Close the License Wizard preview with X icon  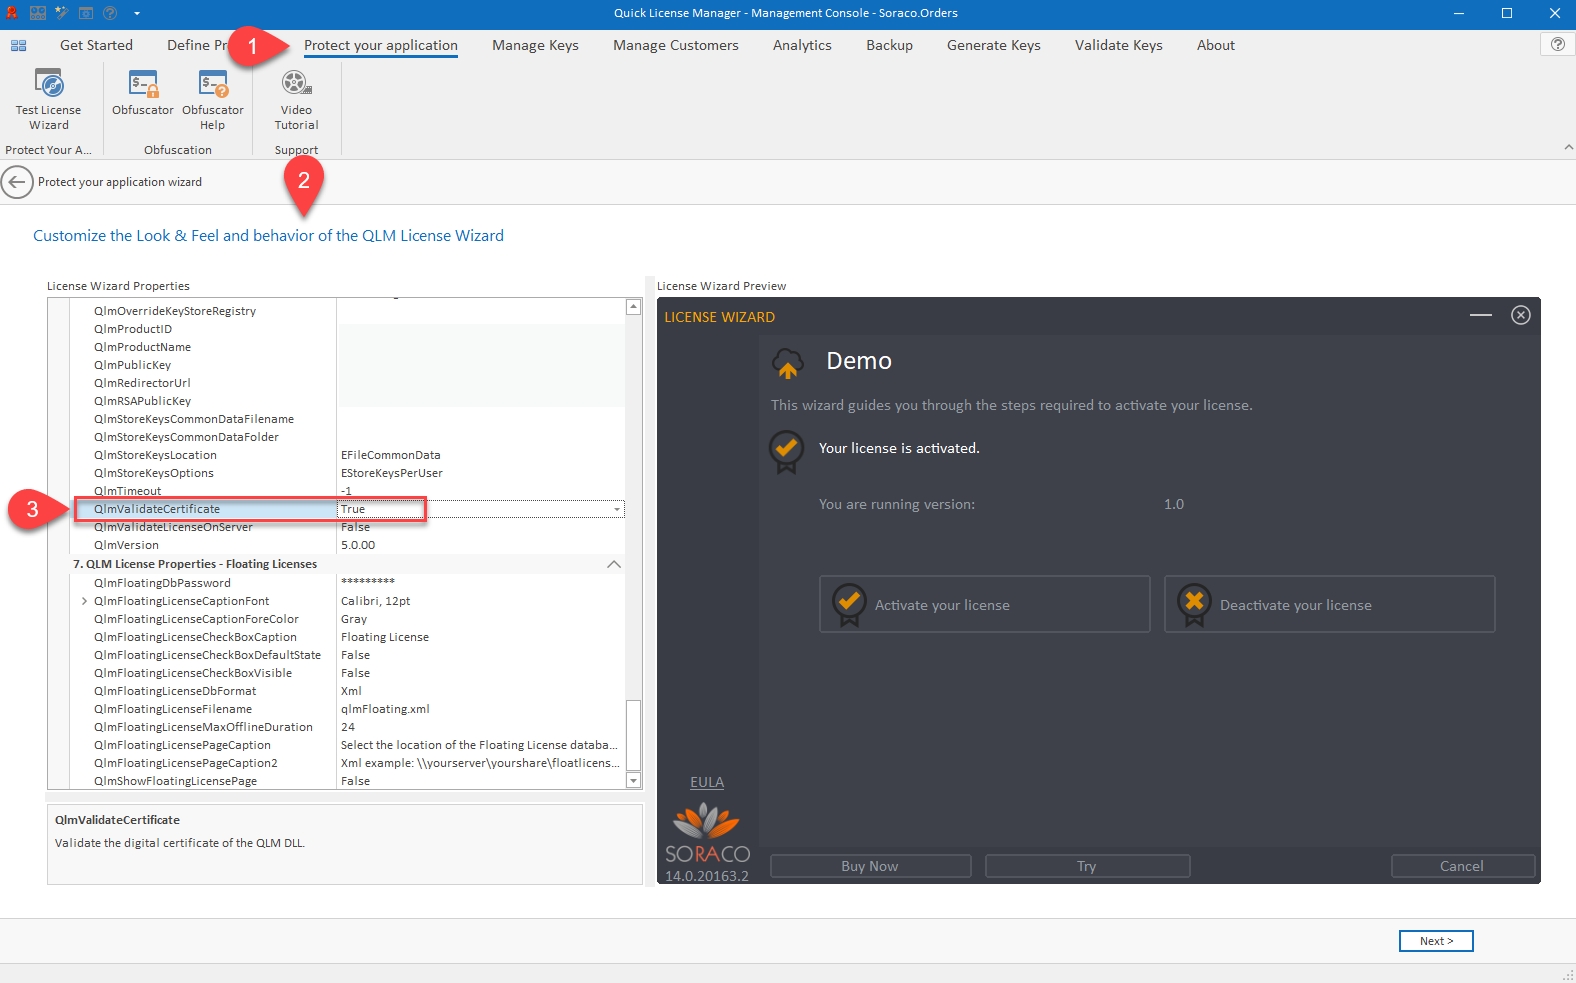(x=1520, y=315)
